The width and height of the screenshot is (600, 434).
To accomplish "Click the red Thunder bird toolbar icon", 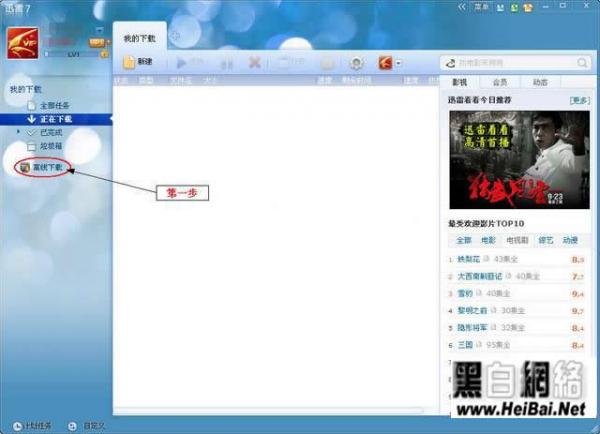I will pyautogui.click(x=385, y=62).
